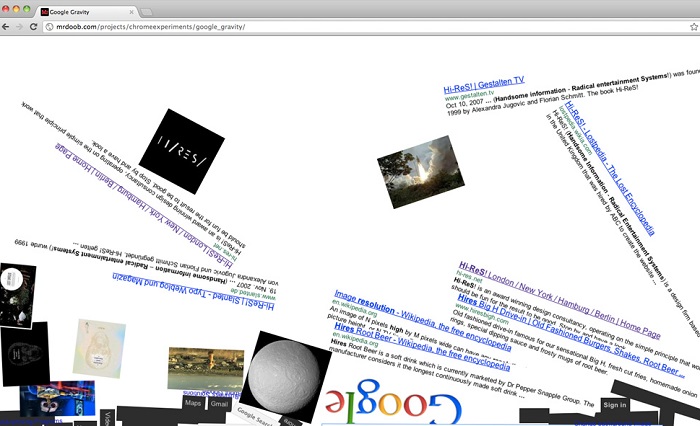The height and width of the screenshot is (426, 700).
Task: Click the grey moon image thumbnail
Action: (288, 376)
